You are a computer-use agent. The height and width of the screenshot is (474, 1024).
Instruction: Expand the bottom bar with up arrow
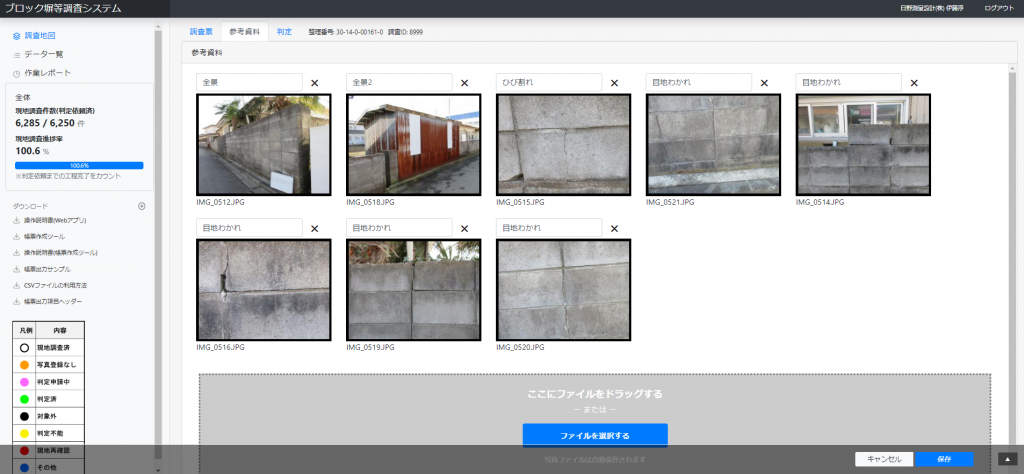(1008, 459)
